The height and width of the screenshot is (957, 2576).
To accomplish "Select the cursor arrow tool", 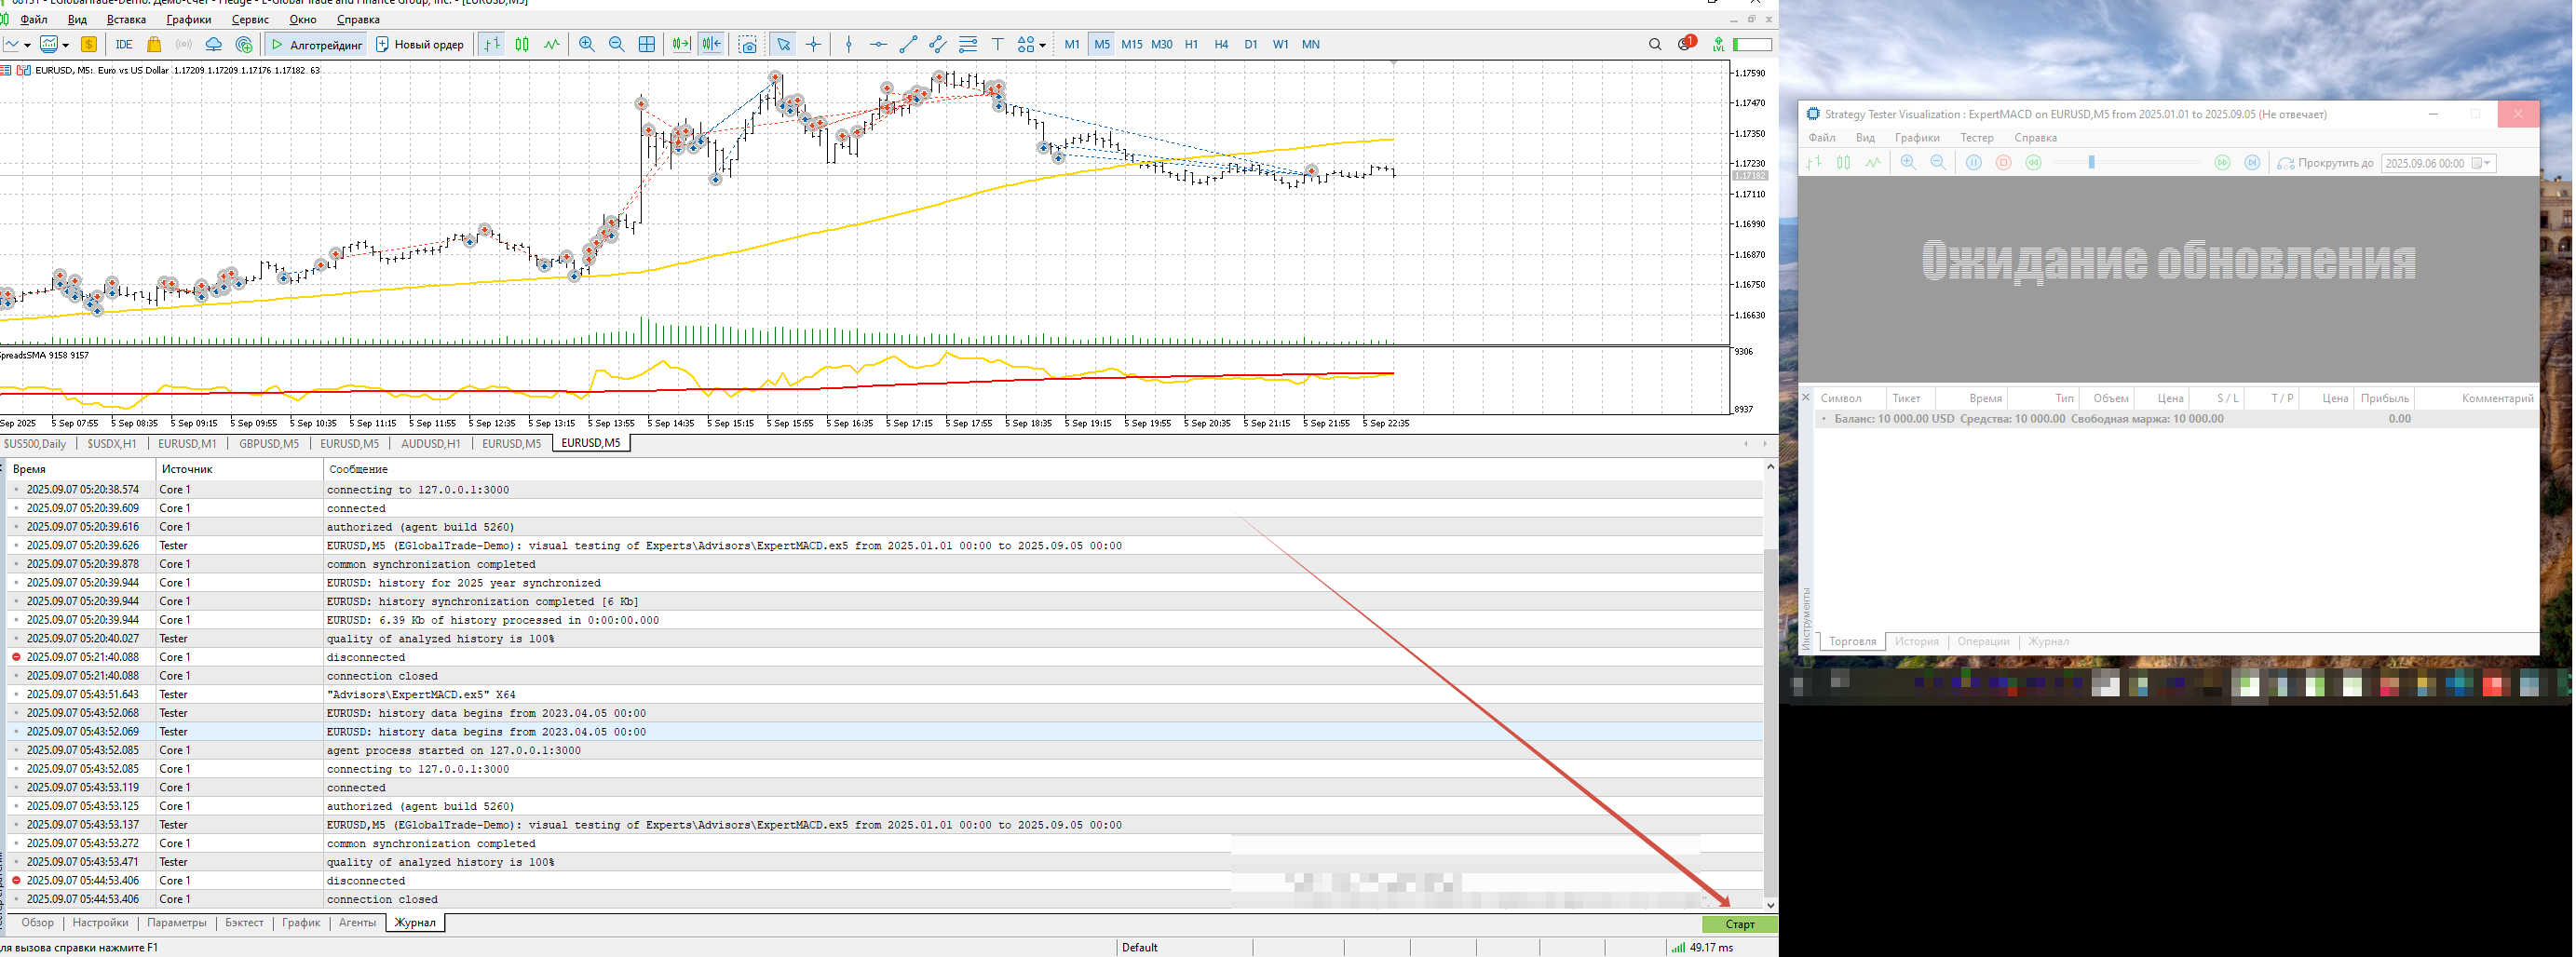I will (784, 44).
